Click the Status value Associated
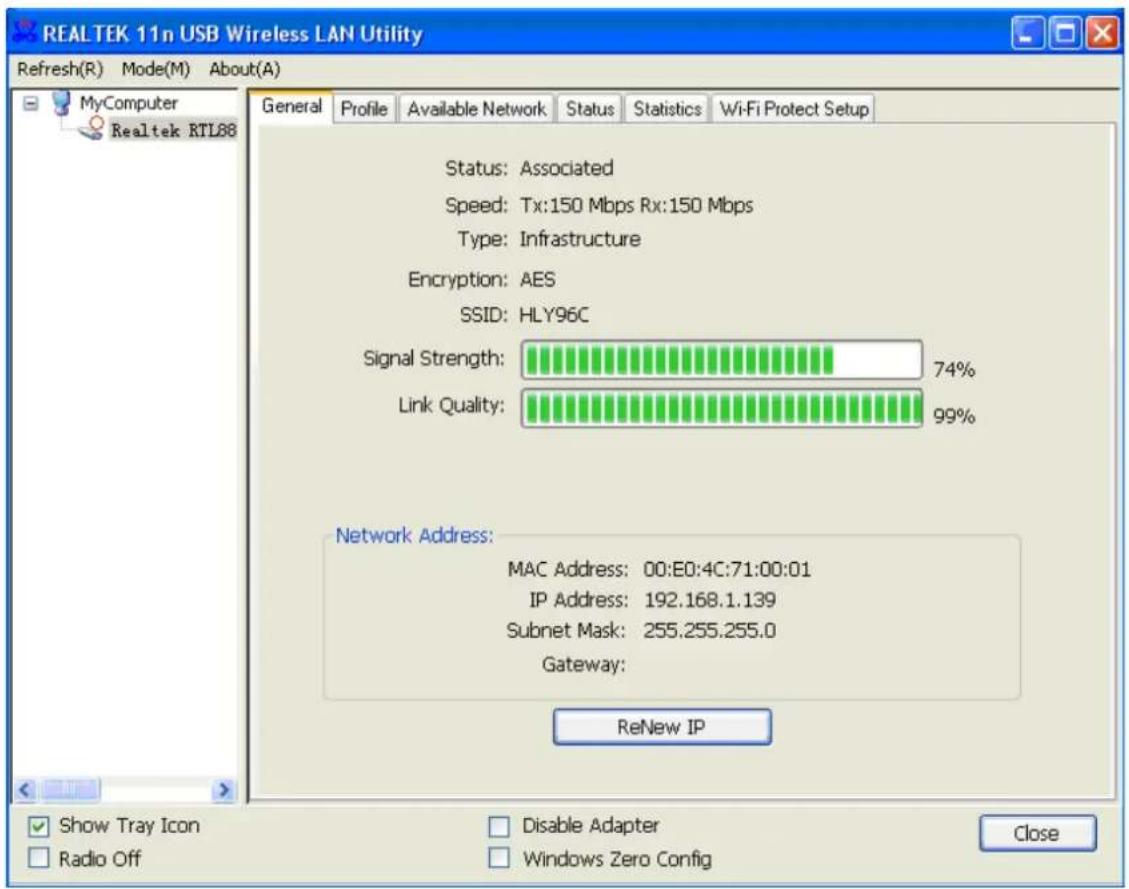 pyautogui.click(x=567, y=168)
